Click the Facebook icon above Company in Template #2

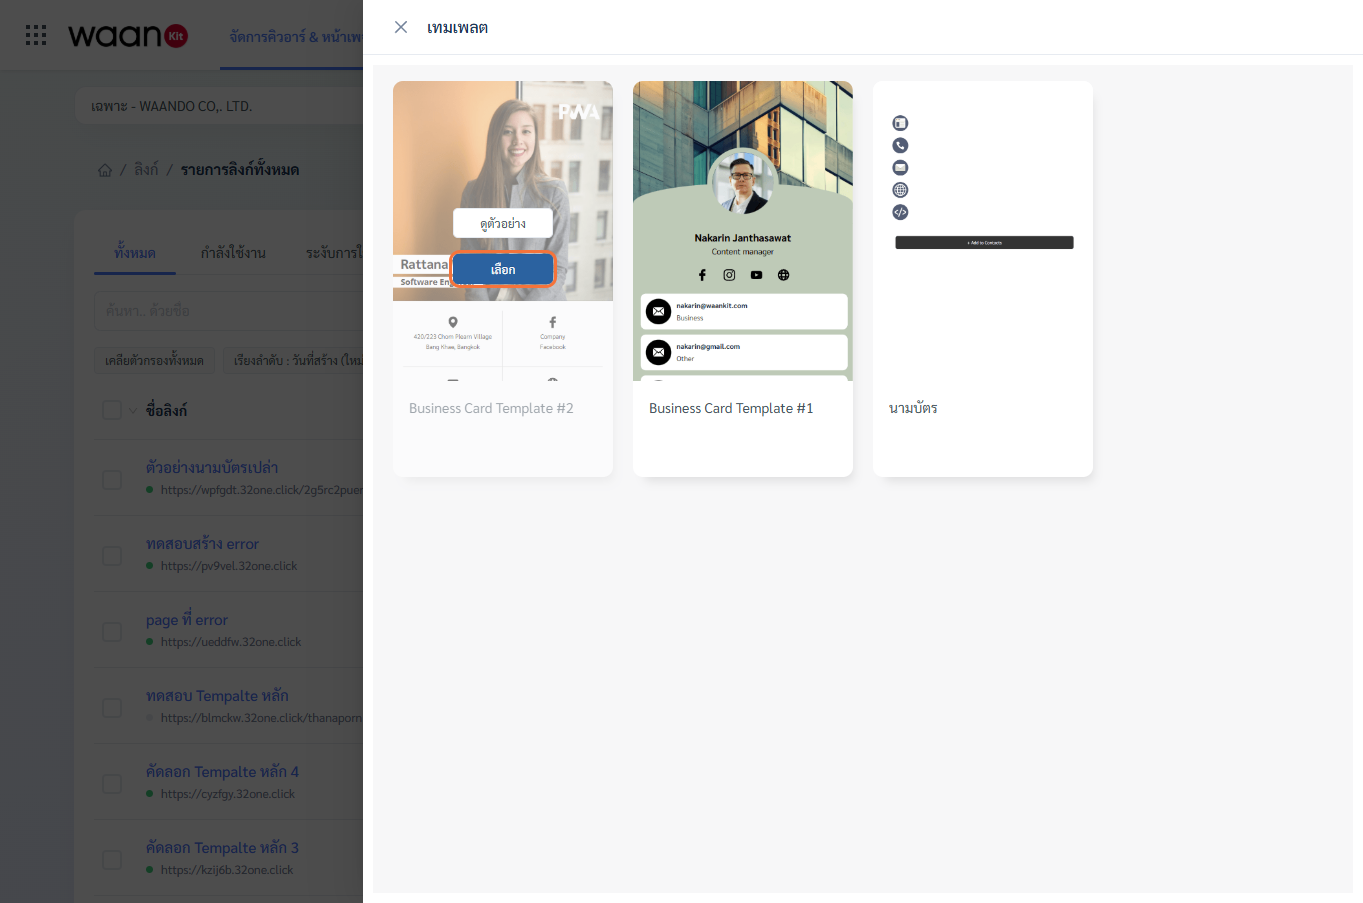[552, 322]
